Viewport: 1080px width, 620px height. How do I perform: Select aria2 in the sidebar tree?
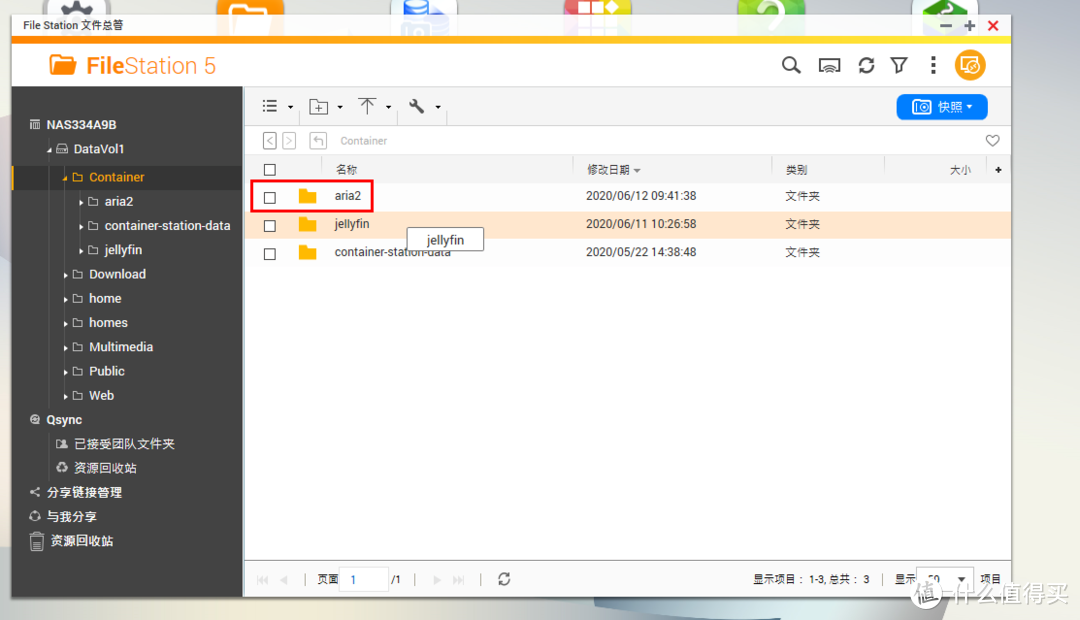118,201
